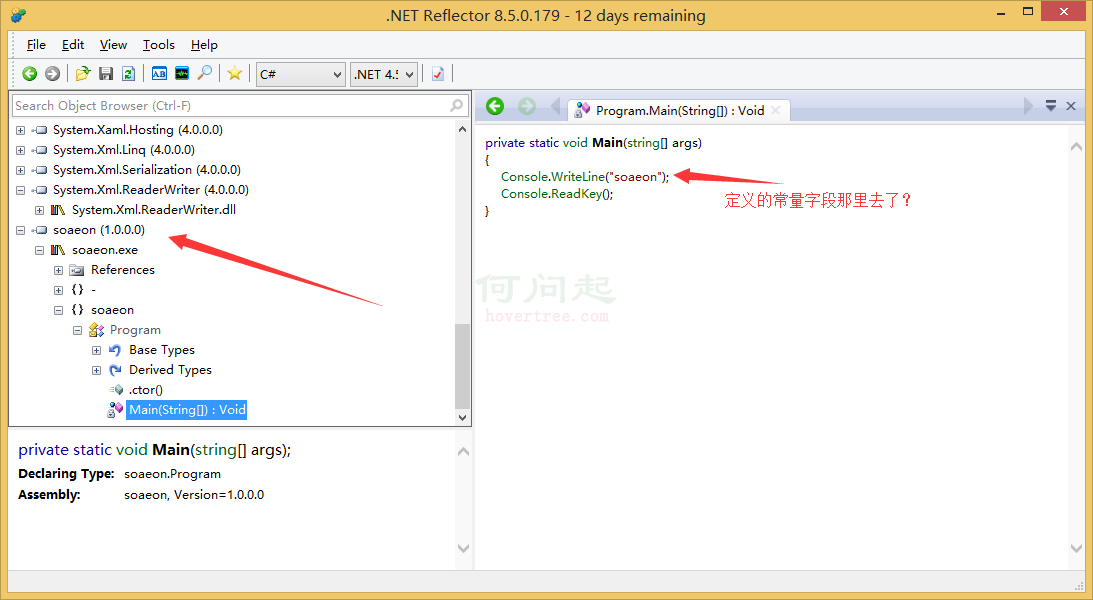Expand the References node
Viewport: 1093px width, 600px height.
click(x=59, y=270)
